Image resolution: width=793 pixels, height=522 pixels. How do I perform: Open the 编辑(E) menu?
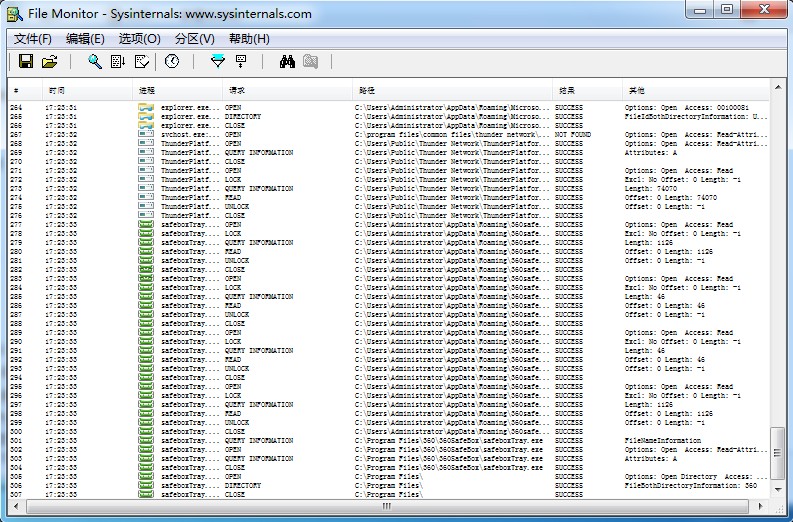(85, 39)
